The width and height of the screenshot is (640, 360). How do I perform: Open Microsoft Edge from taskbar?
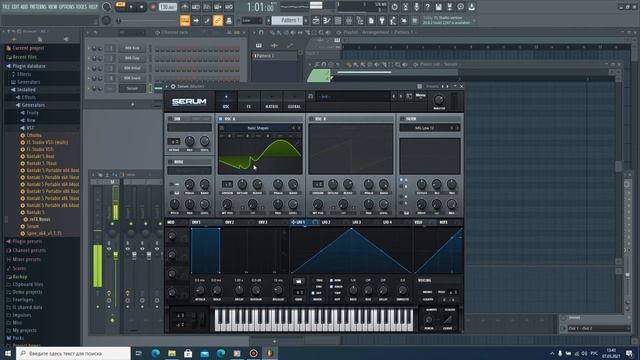156,353
